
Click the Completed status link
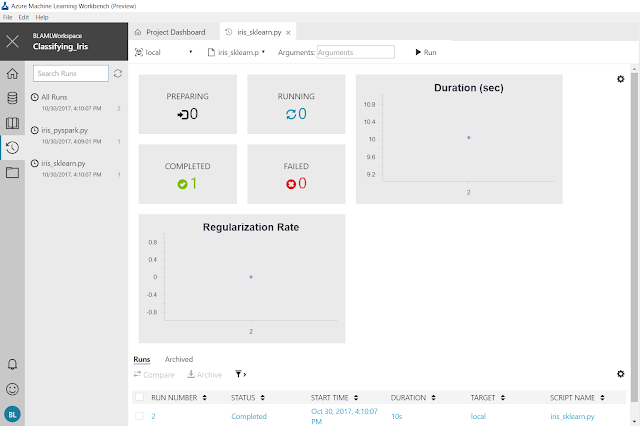coord(249,416)
